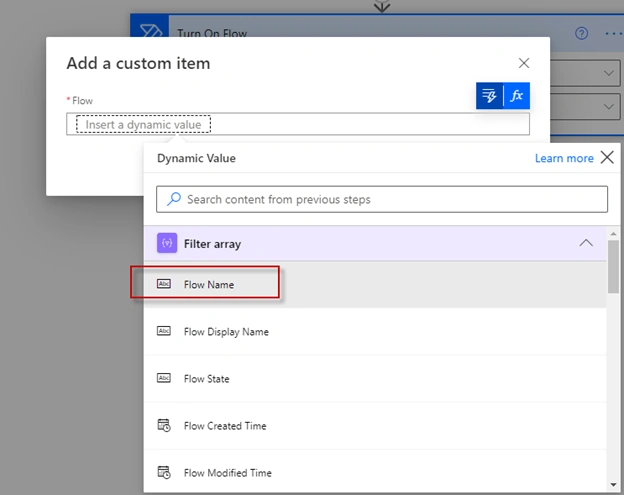624x495 pixels.
Task: Click the dynamic content lightning icon button
Action: point(489,96)
